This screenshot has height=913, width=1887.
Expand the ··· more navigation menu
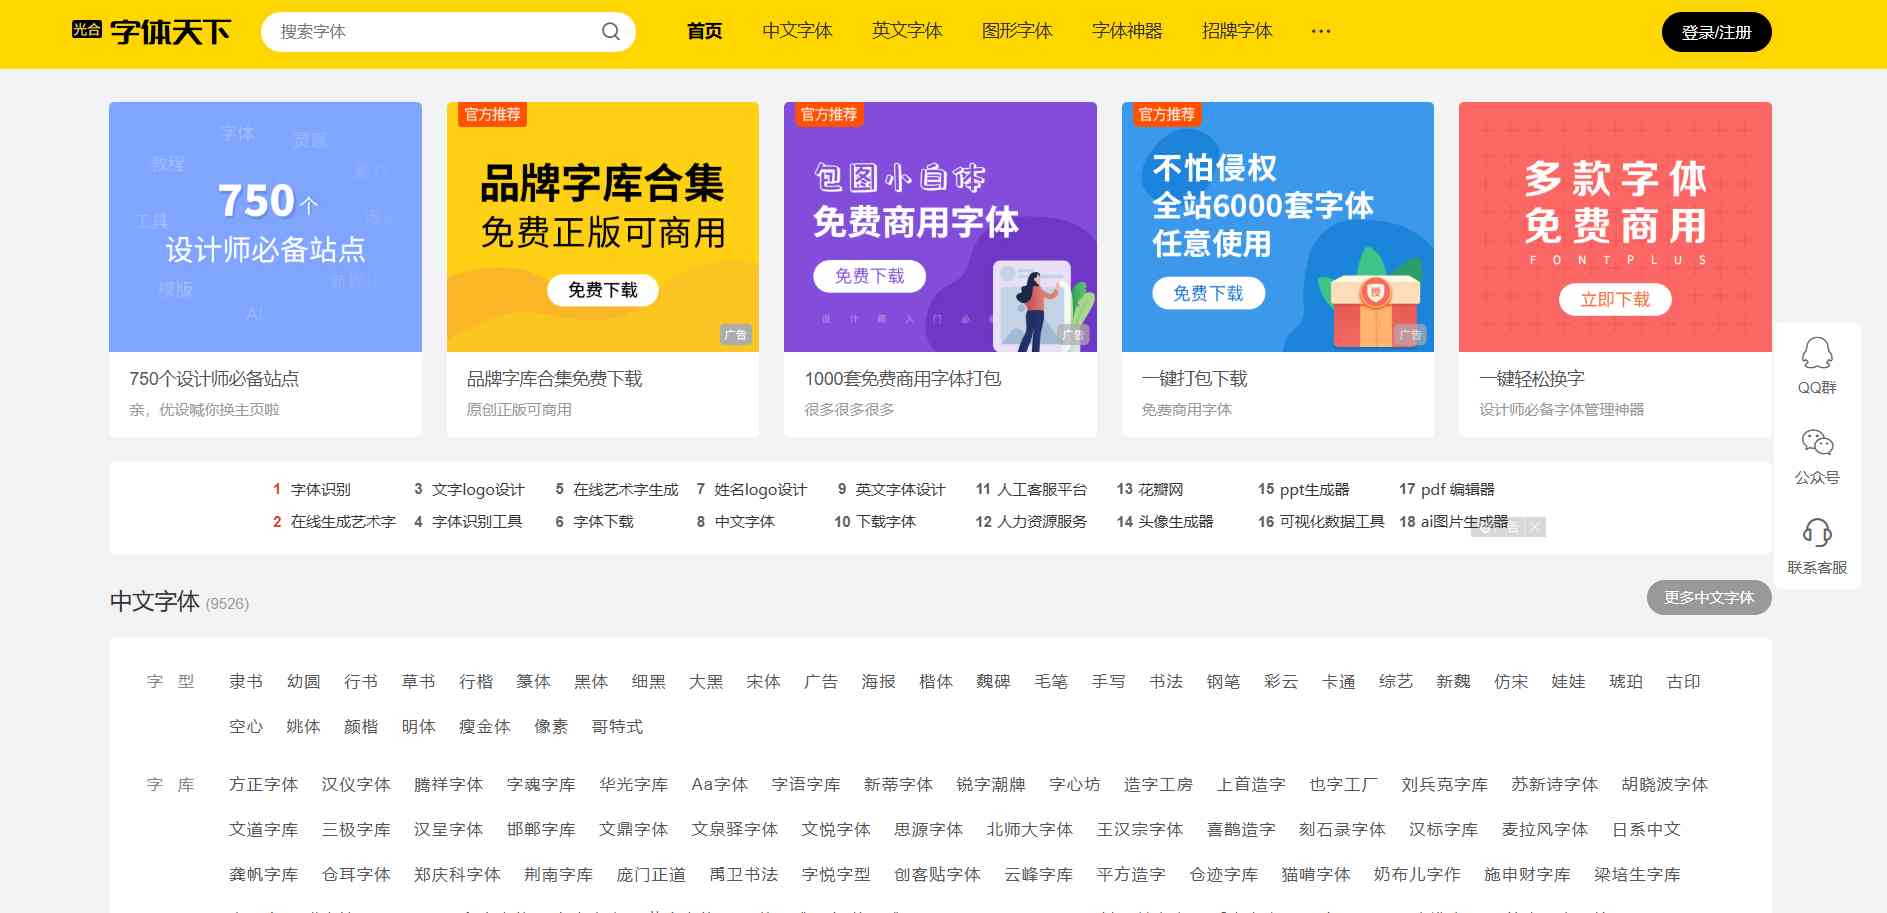pyautogui.click(x=1321, y=30)
